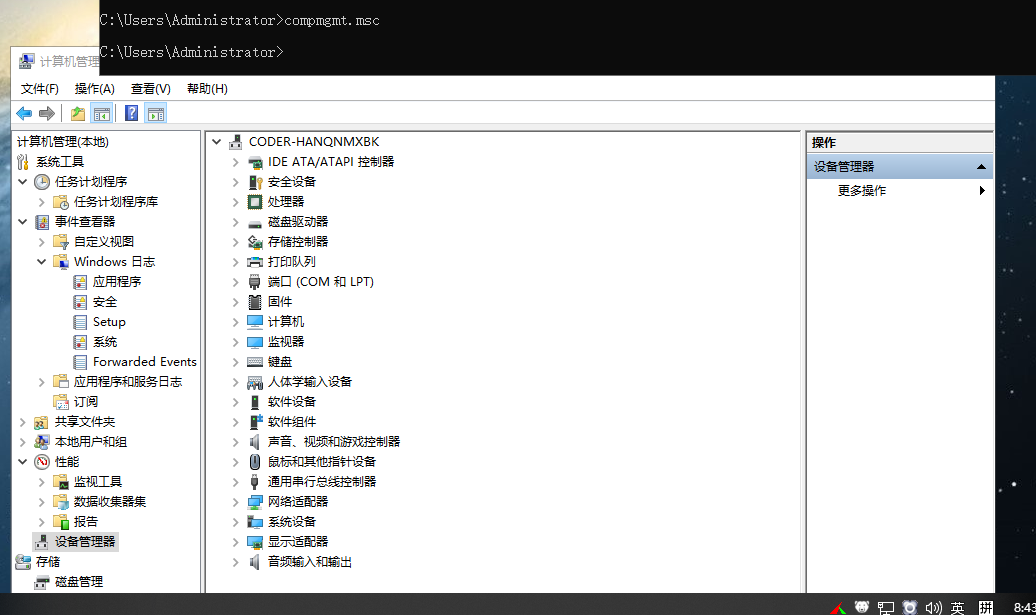Select 监视工具 under 性能
The height and width of the screenshot is (615, 1036).
(x=98, y=482)
